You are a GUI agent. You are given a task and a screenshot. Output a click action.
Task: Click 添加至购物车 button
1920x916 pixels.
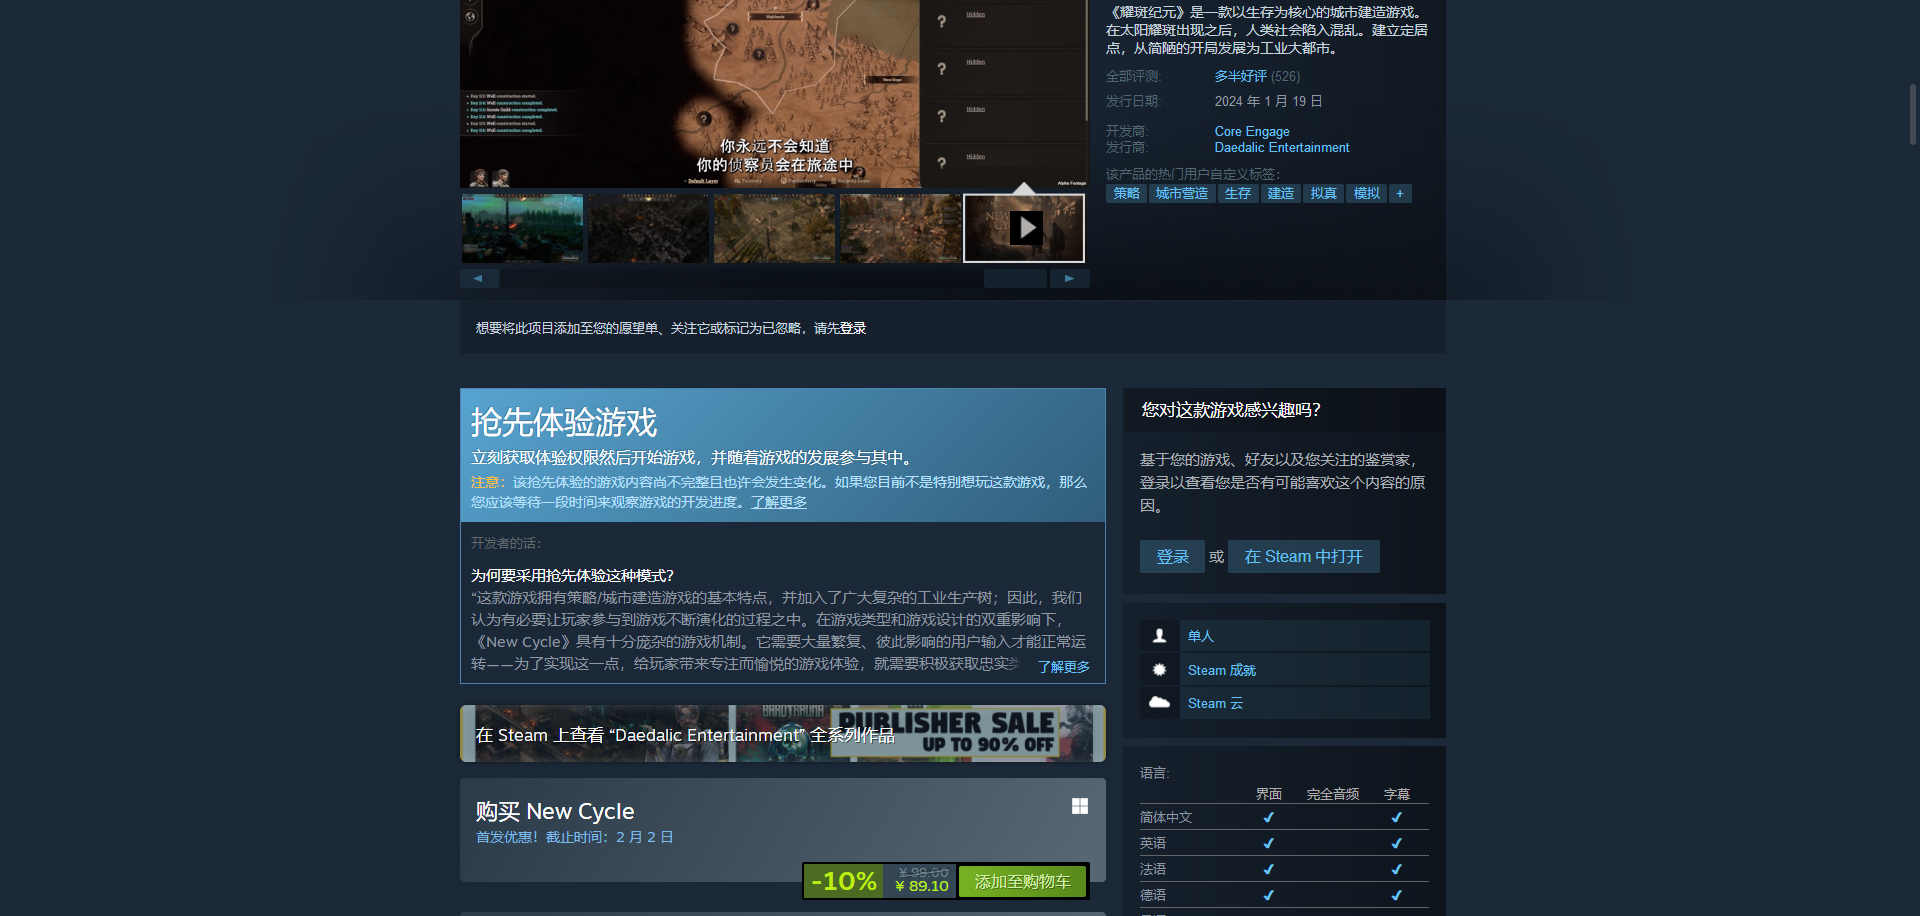pos(1022,881)
